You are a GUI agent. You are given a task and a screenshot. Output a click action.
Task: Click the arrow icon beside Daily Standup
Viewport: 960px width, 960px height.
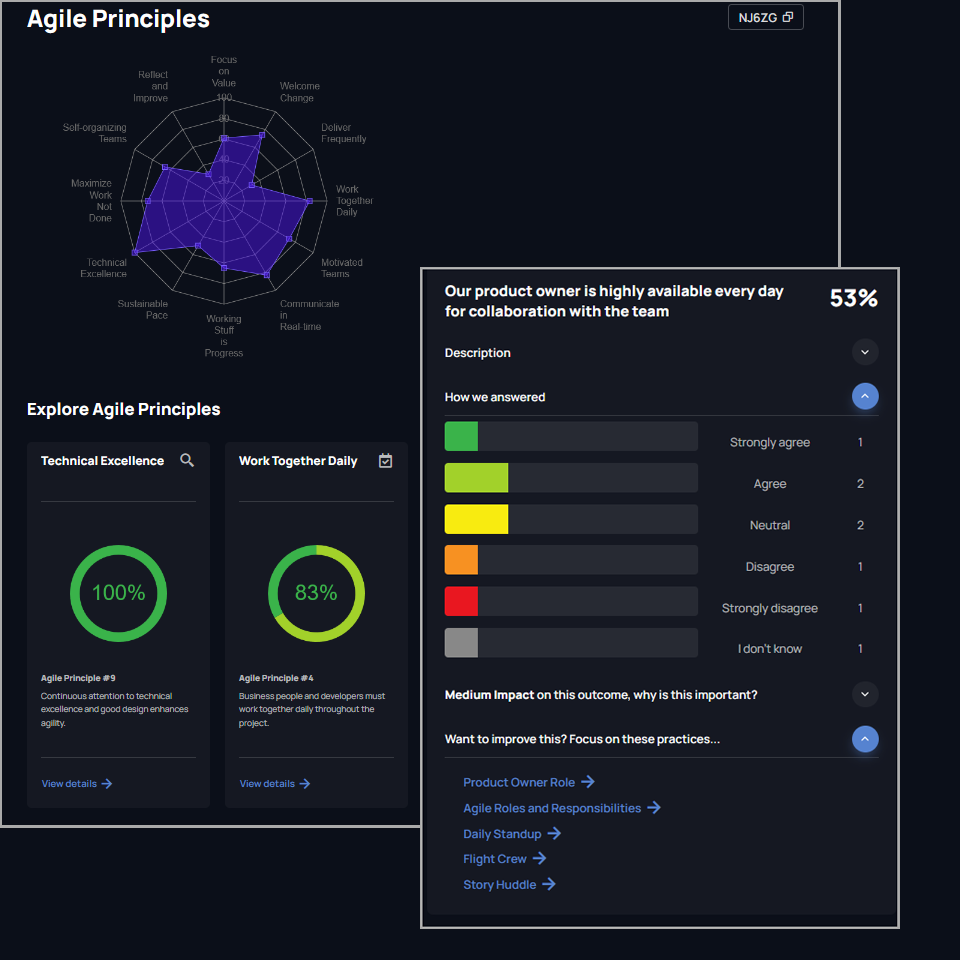point(554,834)
